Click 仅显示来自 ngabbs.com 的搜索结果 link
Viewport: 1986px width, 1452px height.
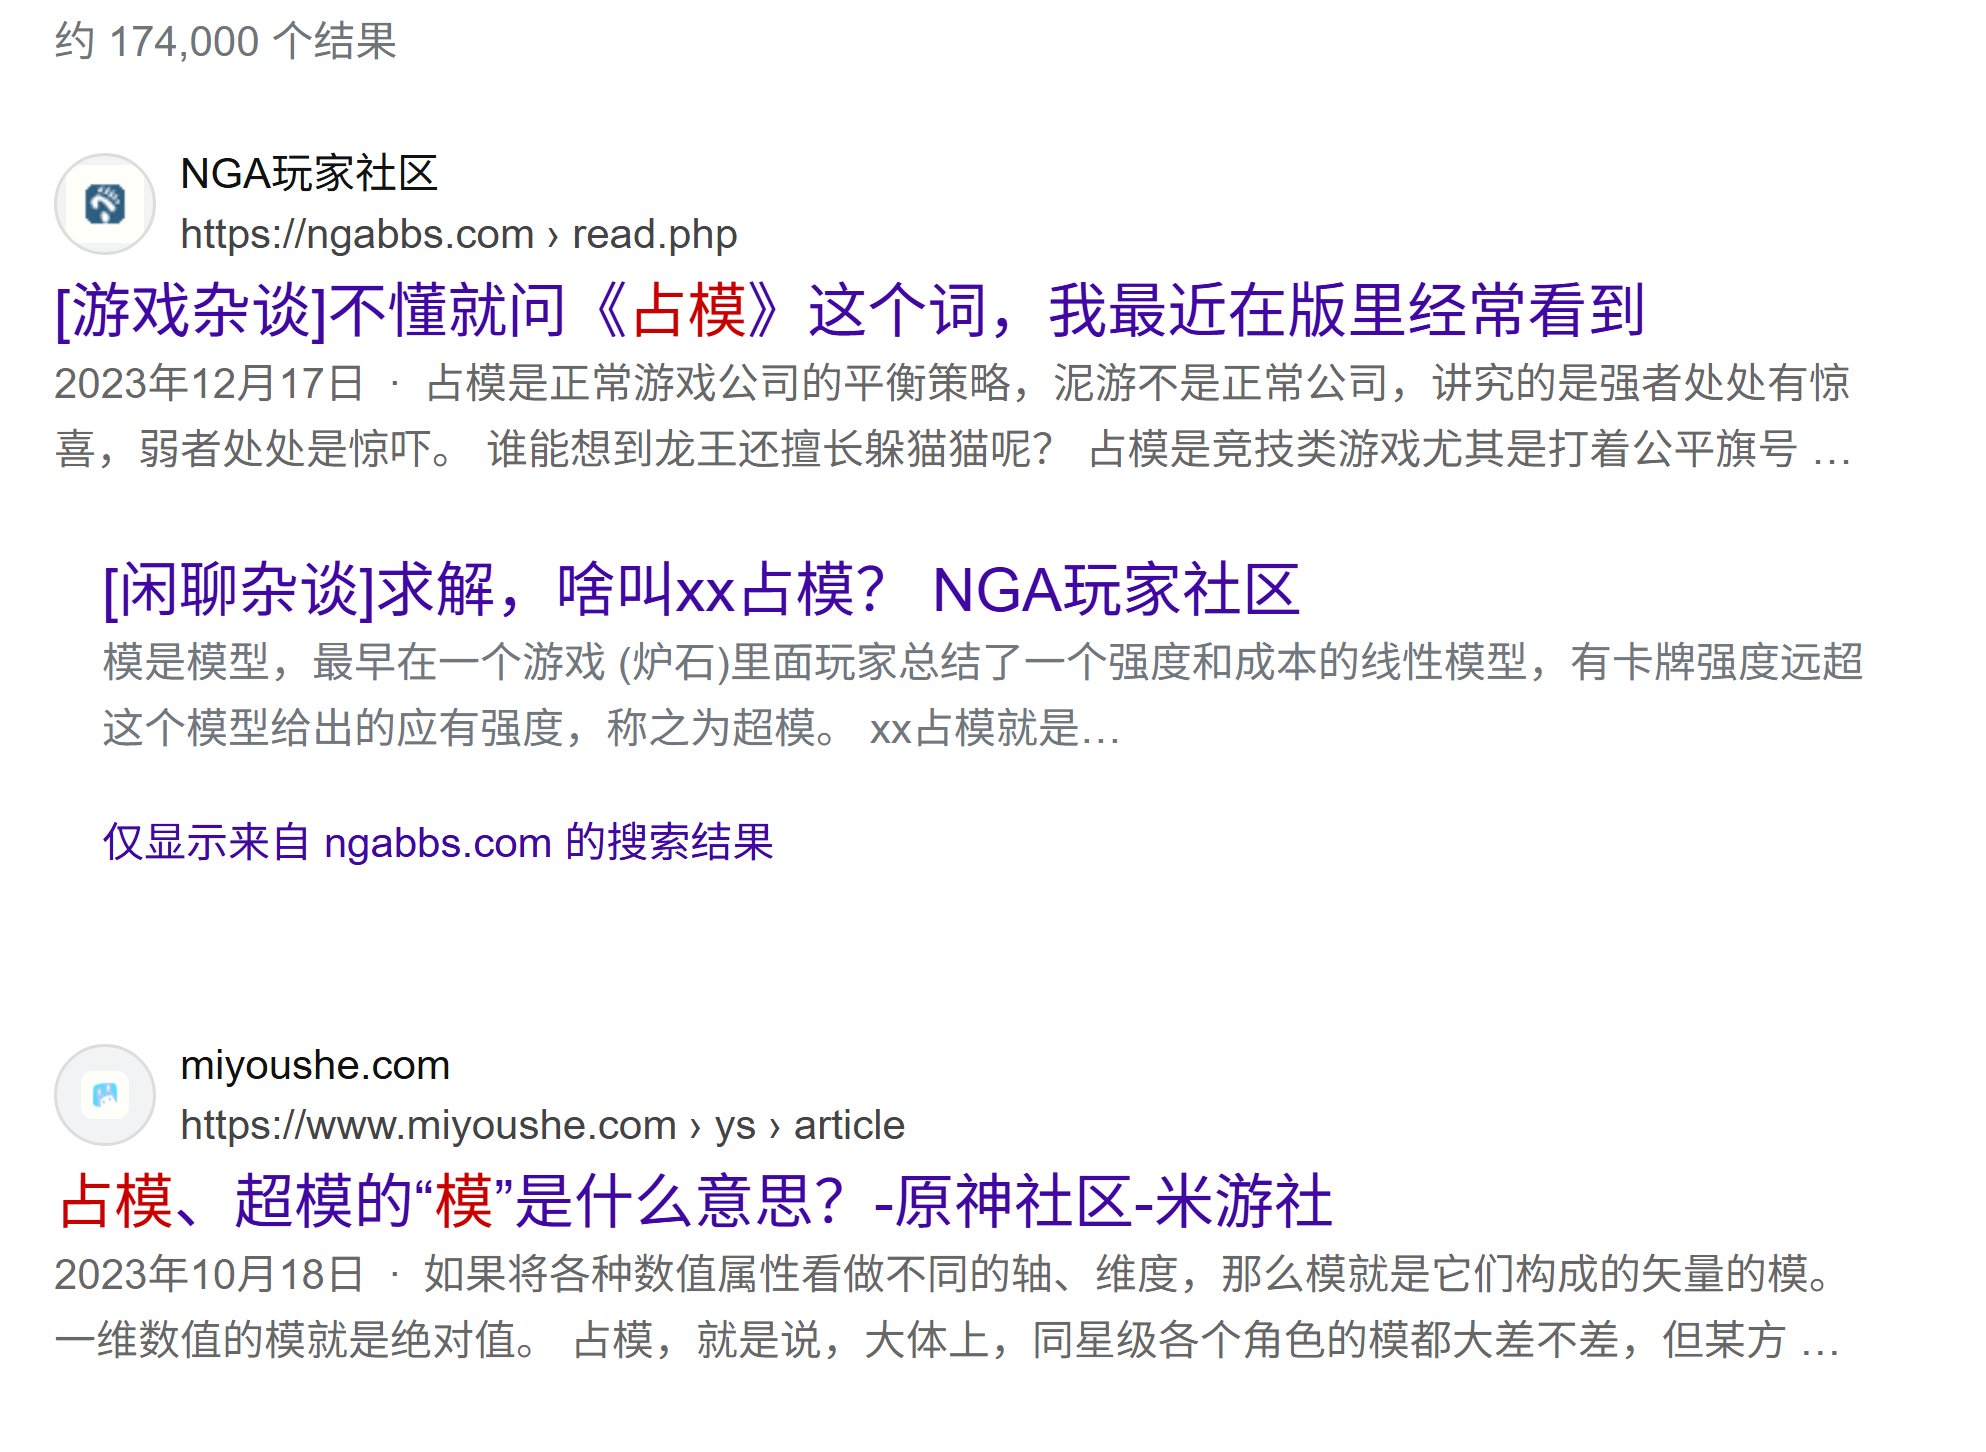click(x=438, y=842)
